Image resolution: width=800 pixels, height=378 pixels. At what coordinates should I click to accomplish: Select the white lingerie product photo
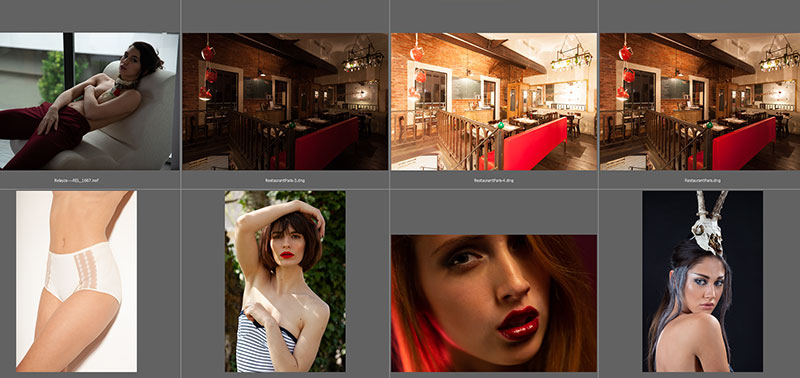(x=76, y=281)
